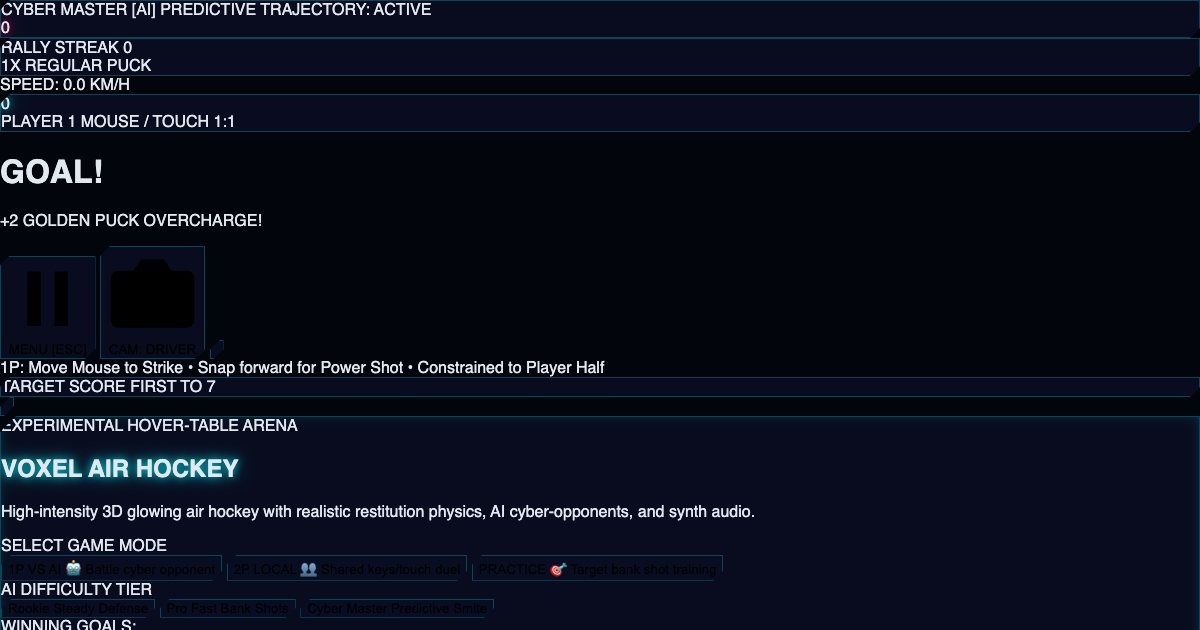Click the RALLY STREAK 0 label

(66, 47)
